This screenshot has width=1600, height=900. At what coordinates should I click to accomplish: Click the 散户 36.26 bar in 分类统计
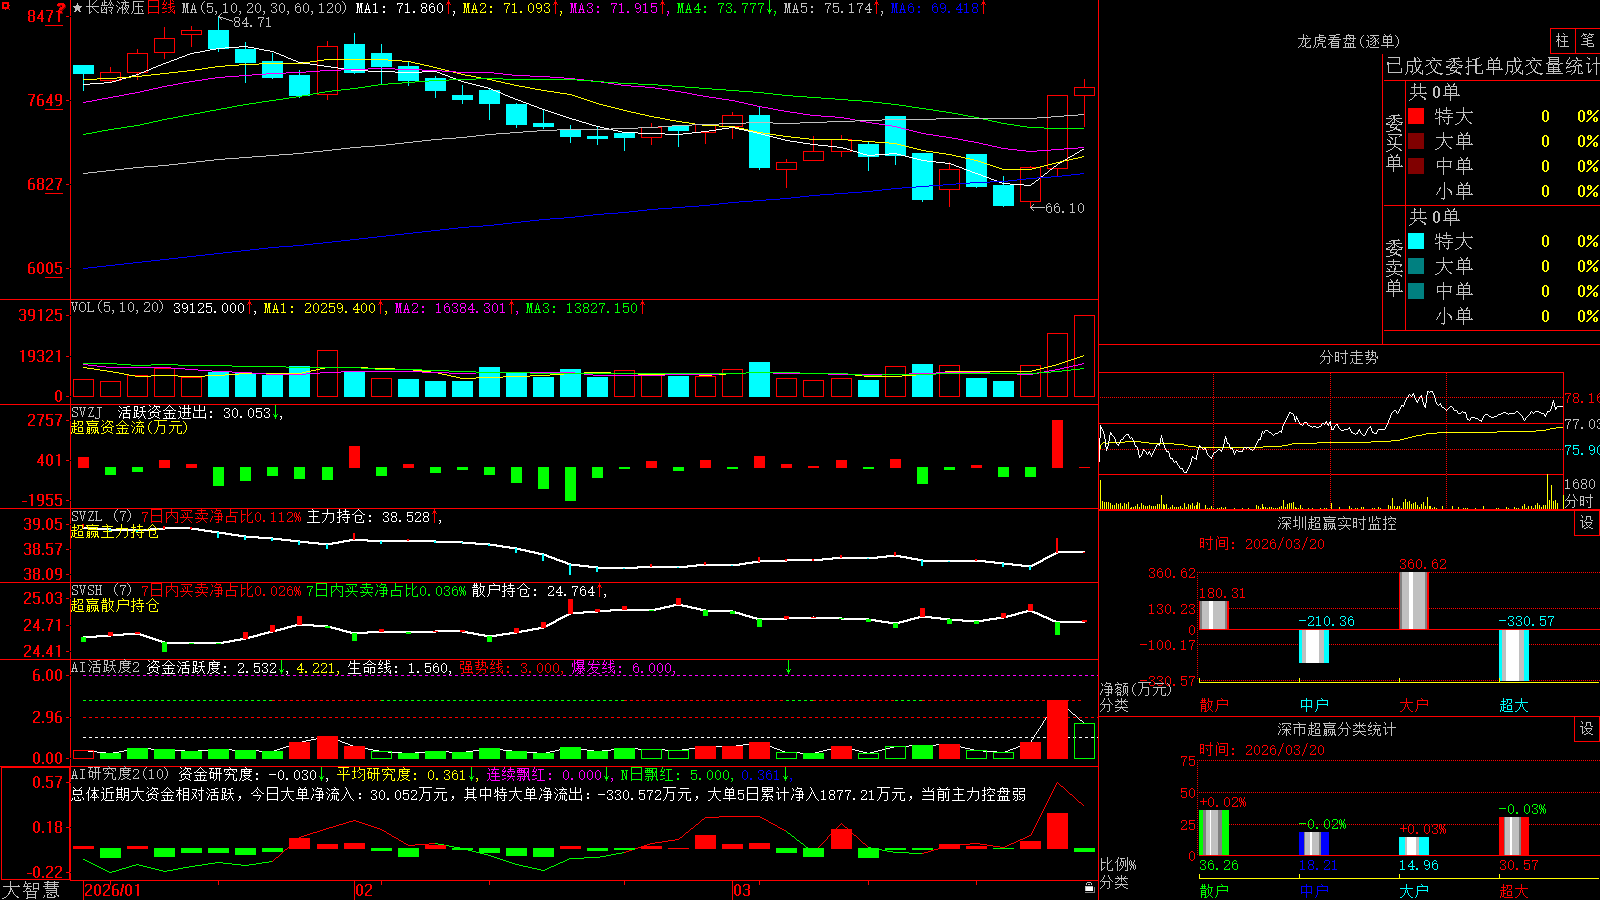[x=1213, y=833]
